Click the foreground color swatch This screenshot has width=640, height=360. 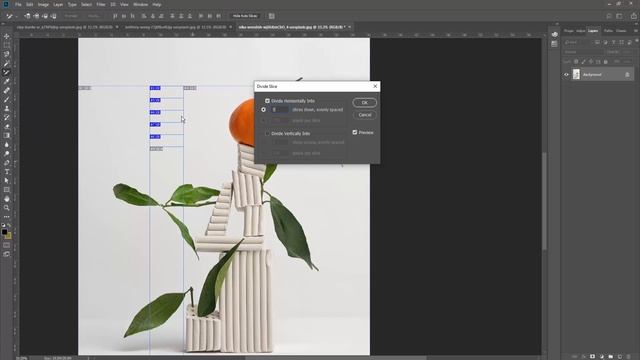[x=4, y=232]
